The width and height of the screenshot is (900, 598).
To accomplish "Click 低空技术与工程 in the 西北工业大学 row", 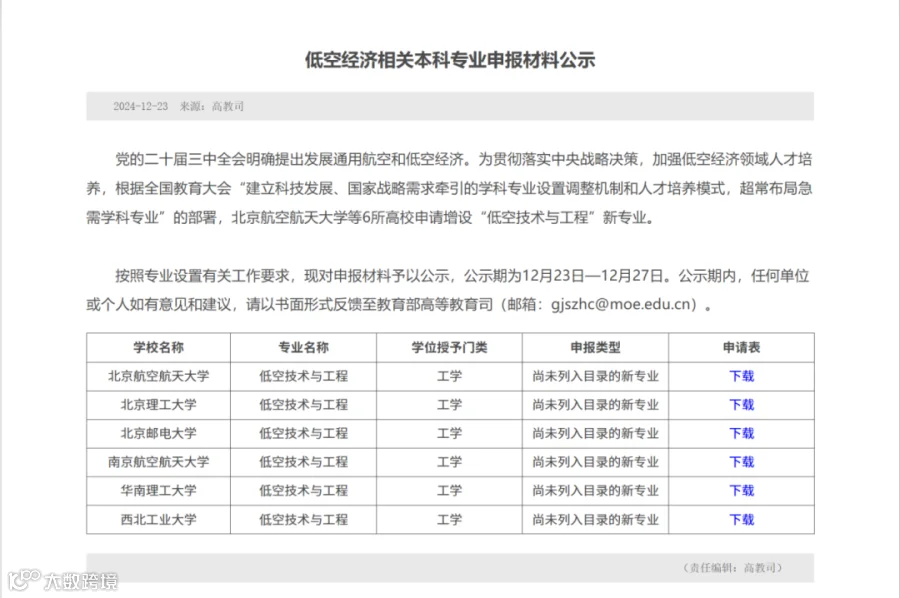I will 304,520.
